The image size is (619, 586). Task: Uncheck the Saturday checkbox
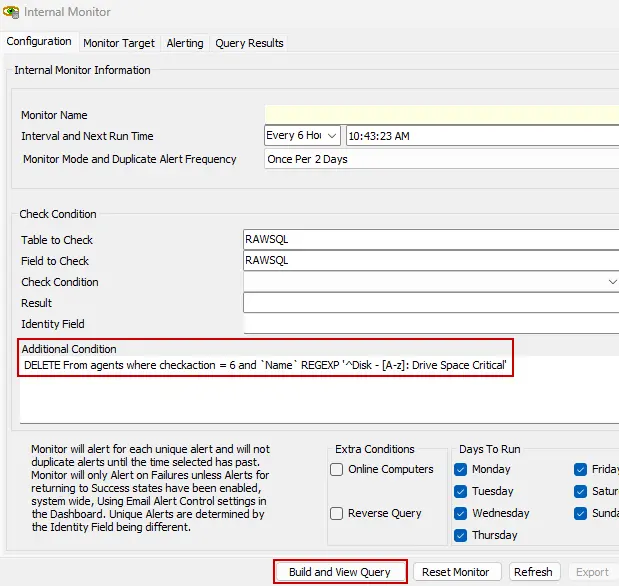click(x=580, y=492)
